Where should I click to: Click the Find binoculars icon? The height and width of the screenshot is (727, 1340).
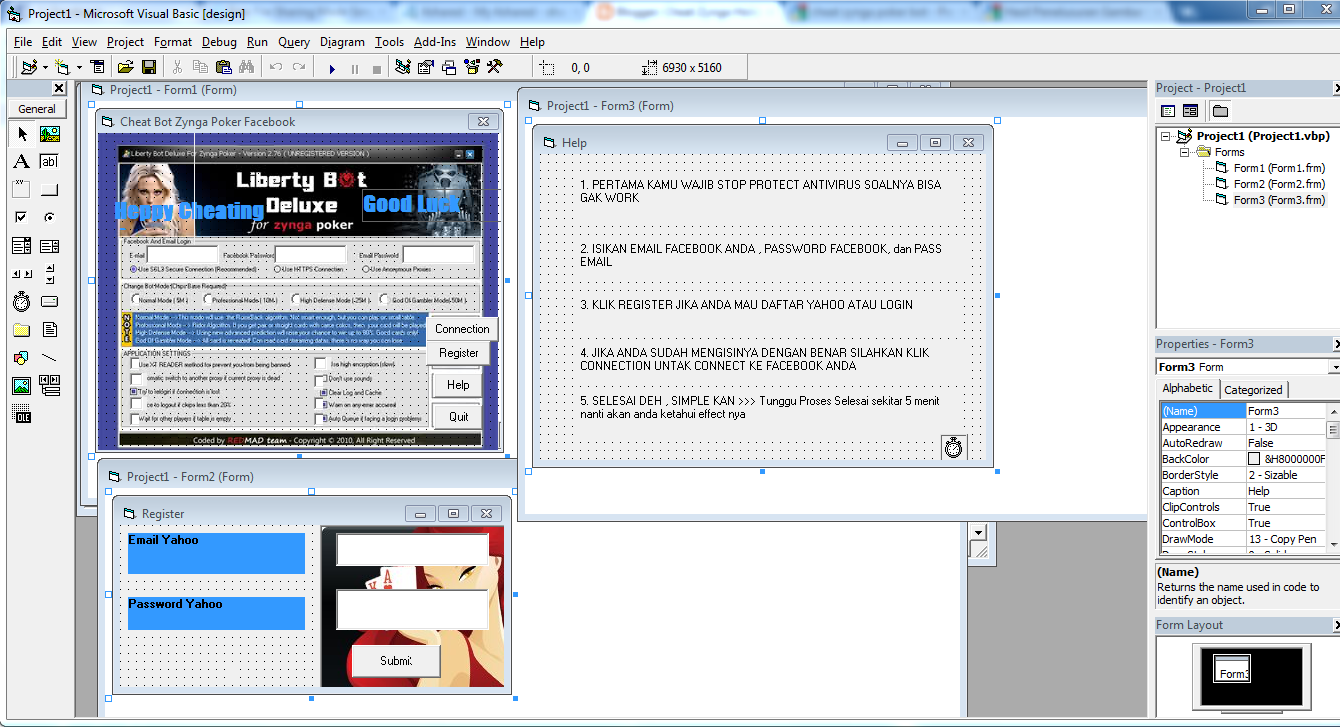coord(246,68)
